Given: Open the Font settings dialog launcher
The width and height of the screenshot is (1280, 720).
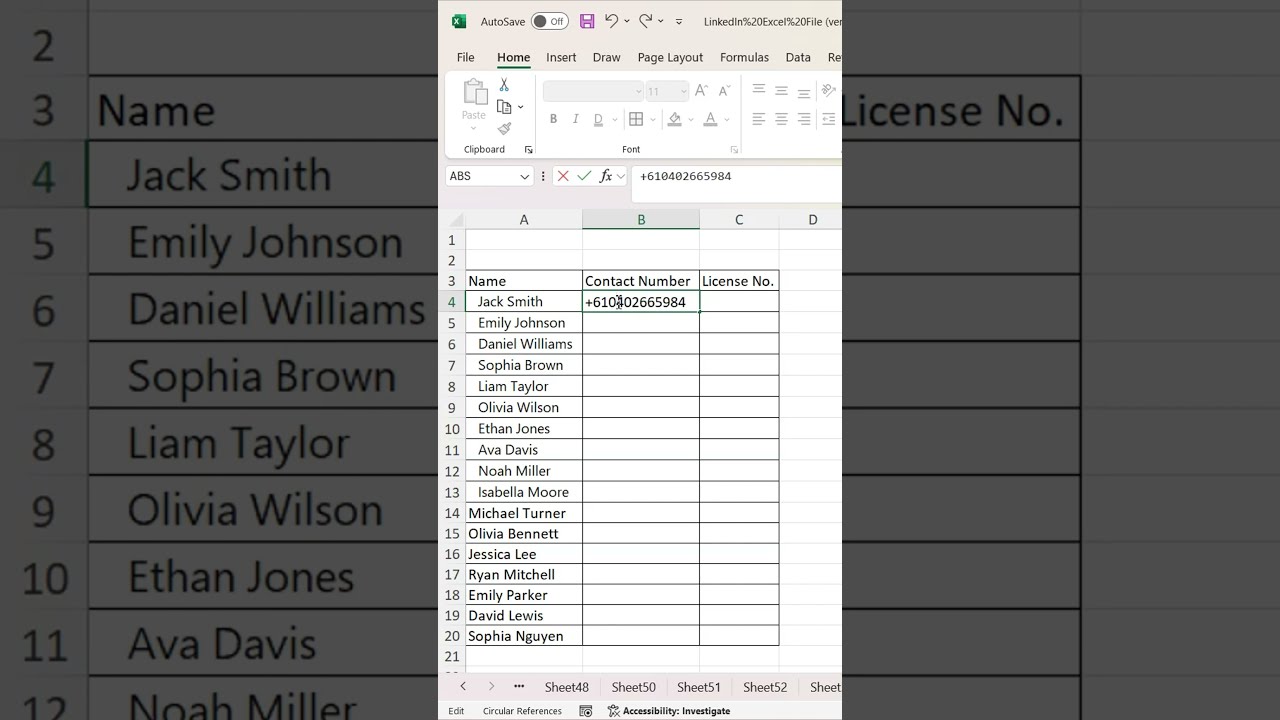Looking at the screenshot, I should (x=734, y=150).
